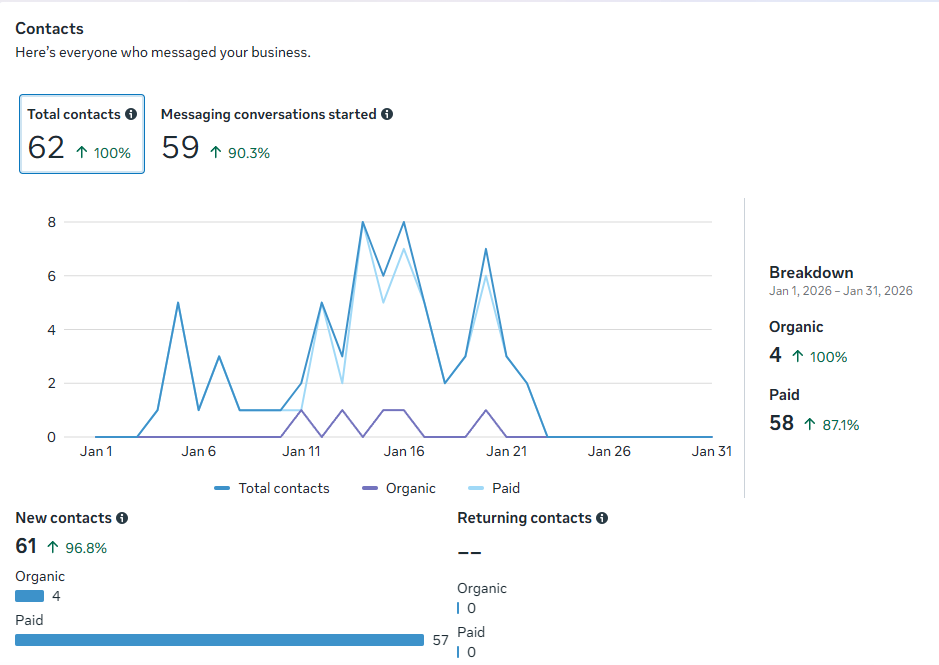Toggle Organic series in chart legend
This screenshot has height=665, width=939.
pos(399,488)
